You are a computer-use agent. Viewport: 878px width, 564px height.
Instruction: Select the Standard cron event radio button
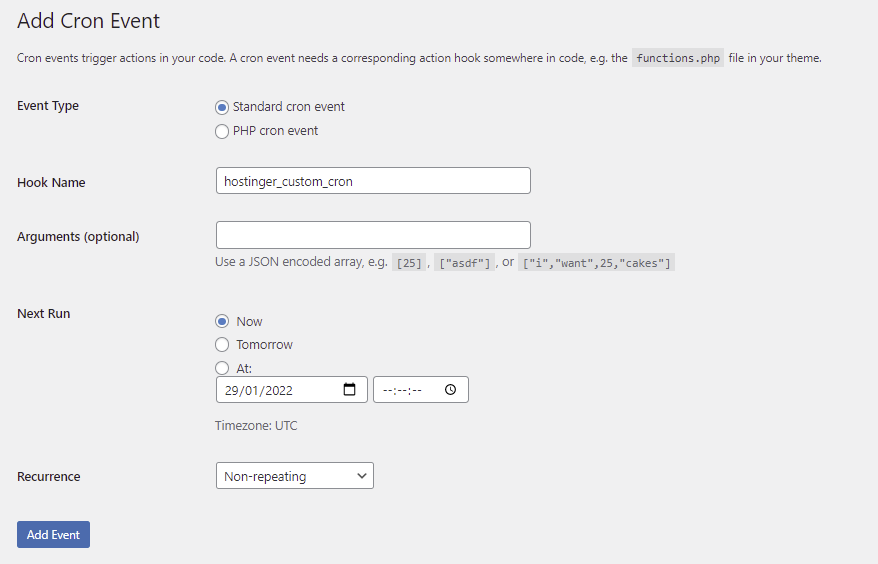click(x=222, y=107)
